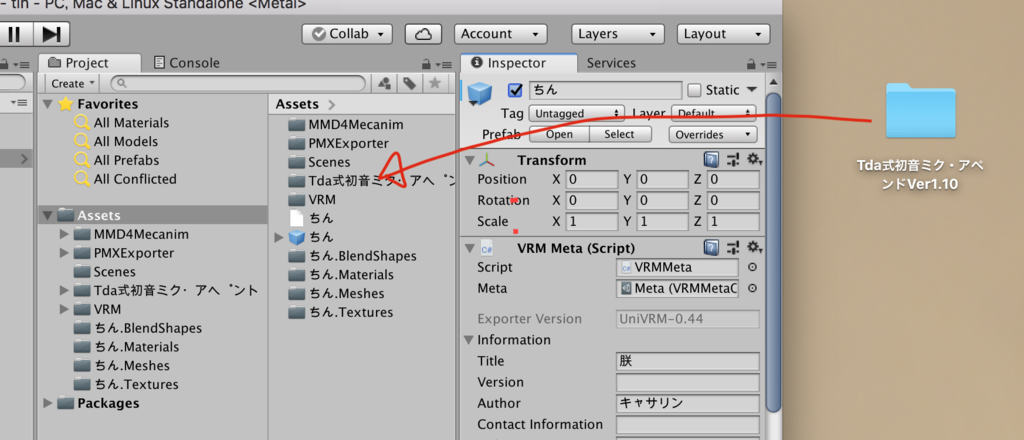Select Scenes folder in left tree
The image size is (1024, 440).
104,272
